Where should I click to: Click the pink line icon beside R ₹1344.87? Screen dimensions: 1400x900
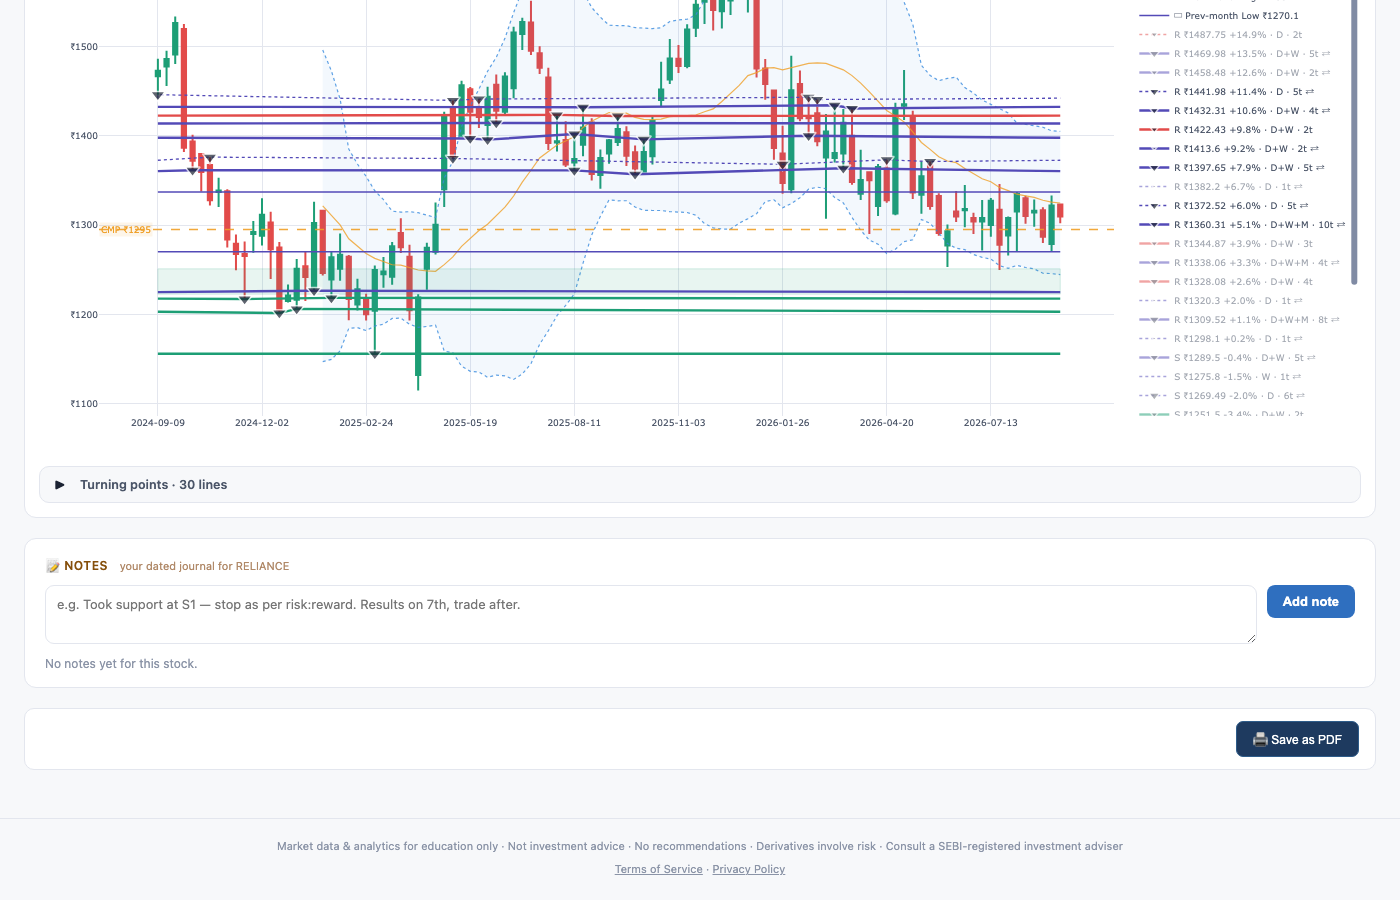(1154, 244)
